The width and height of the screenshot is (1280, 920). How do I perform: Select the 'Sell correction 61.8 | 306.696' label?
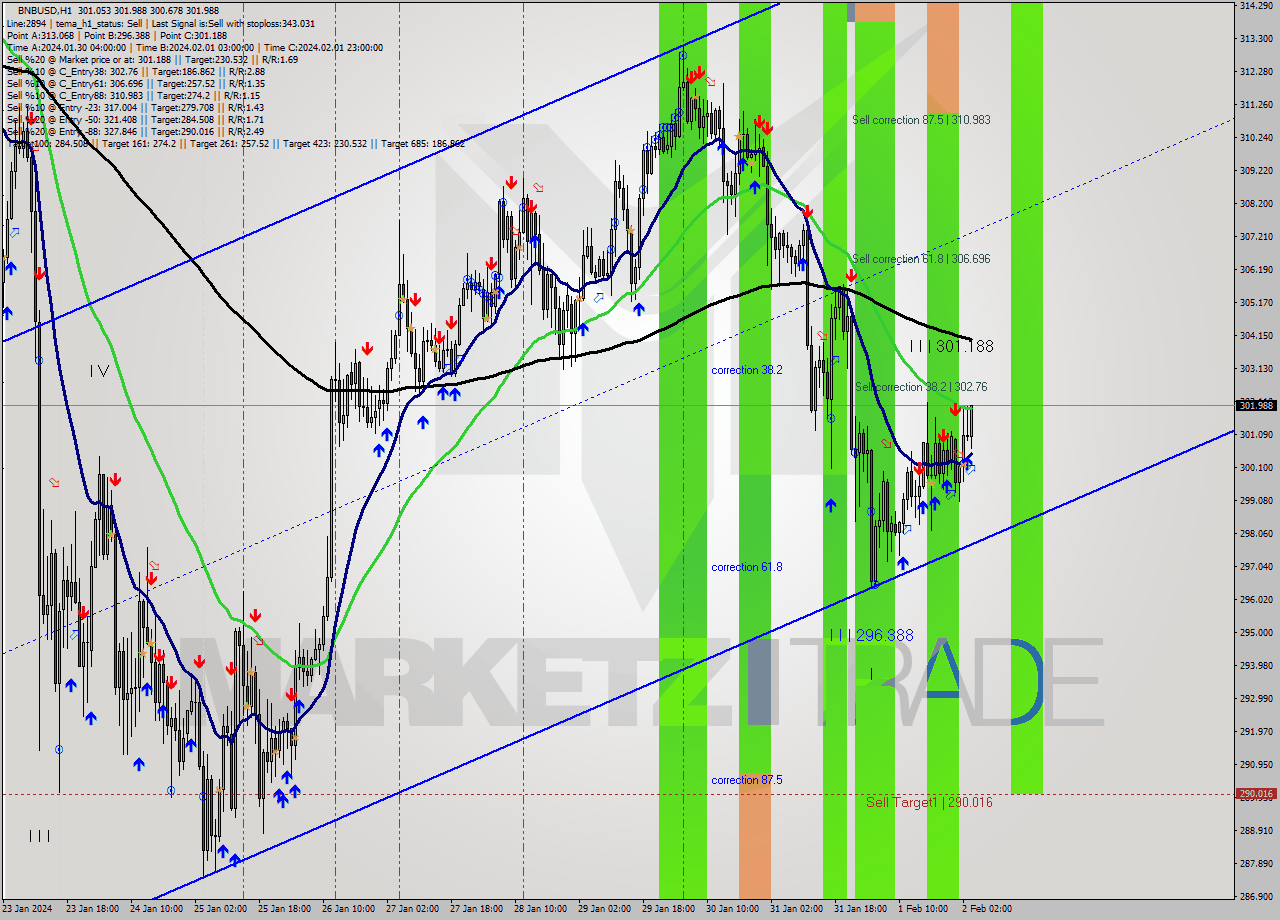point(921,259)
